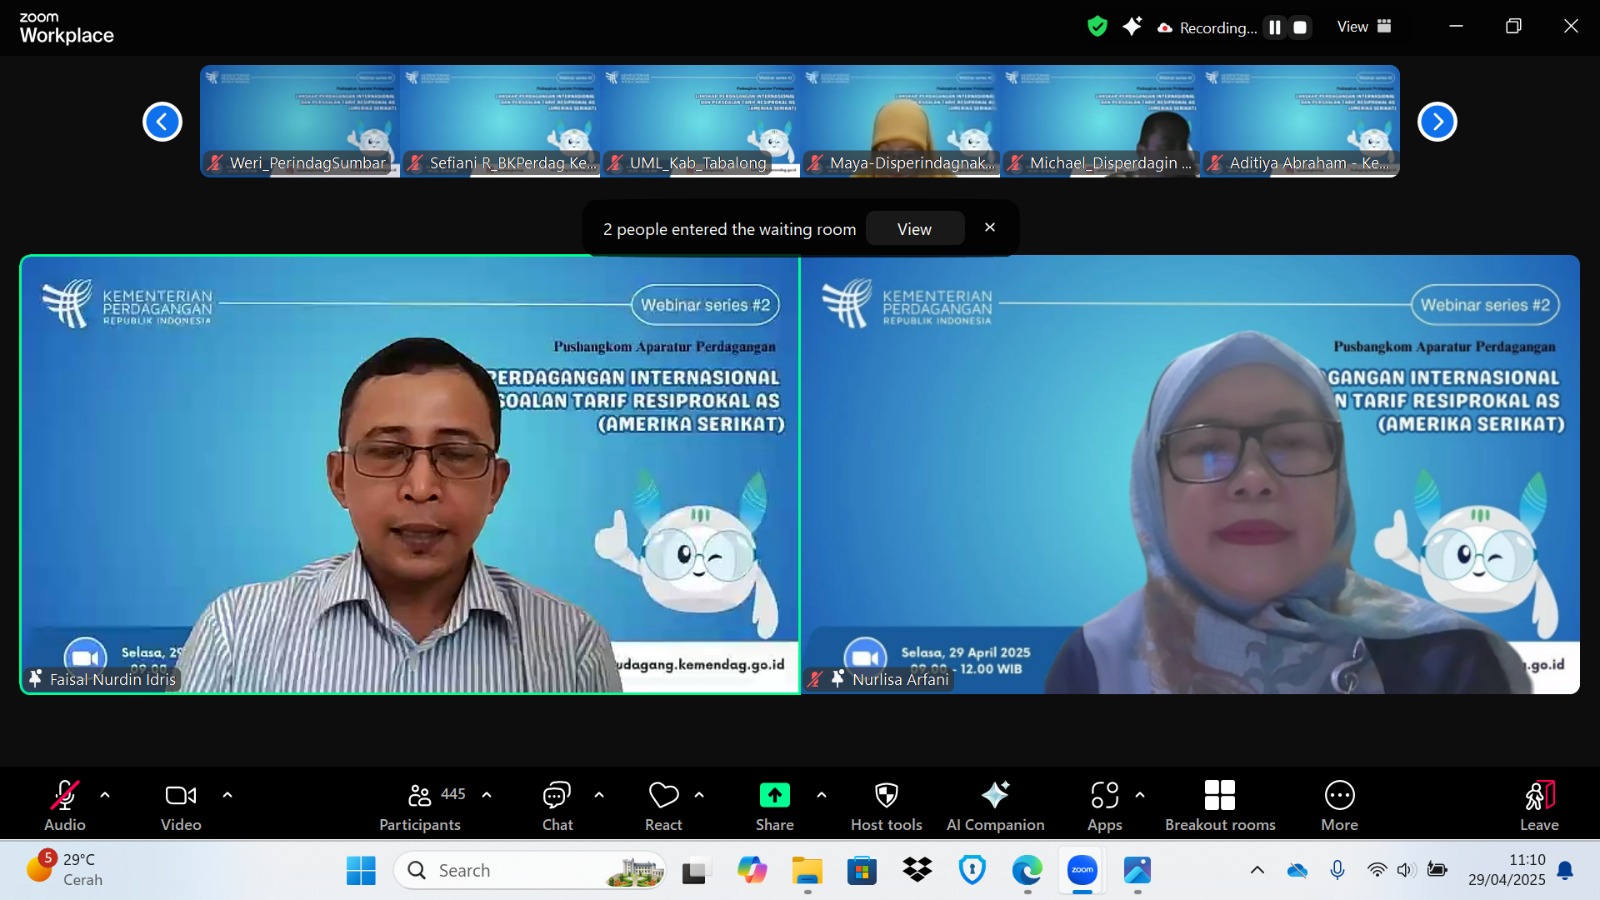Viewport: 1600px width, 900px height.
Task: Click Faisal Nurdin Idris name label
Action: (113, 679)
